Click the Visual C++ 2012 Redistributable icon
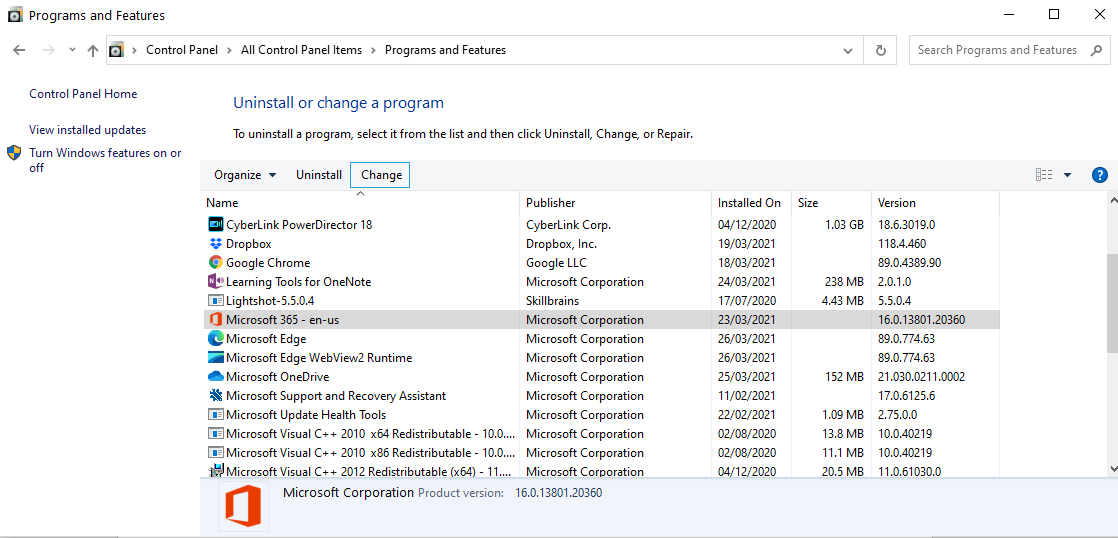Image resolution: width=1118 pixels, height=538 pixels. tap(215, 470)
